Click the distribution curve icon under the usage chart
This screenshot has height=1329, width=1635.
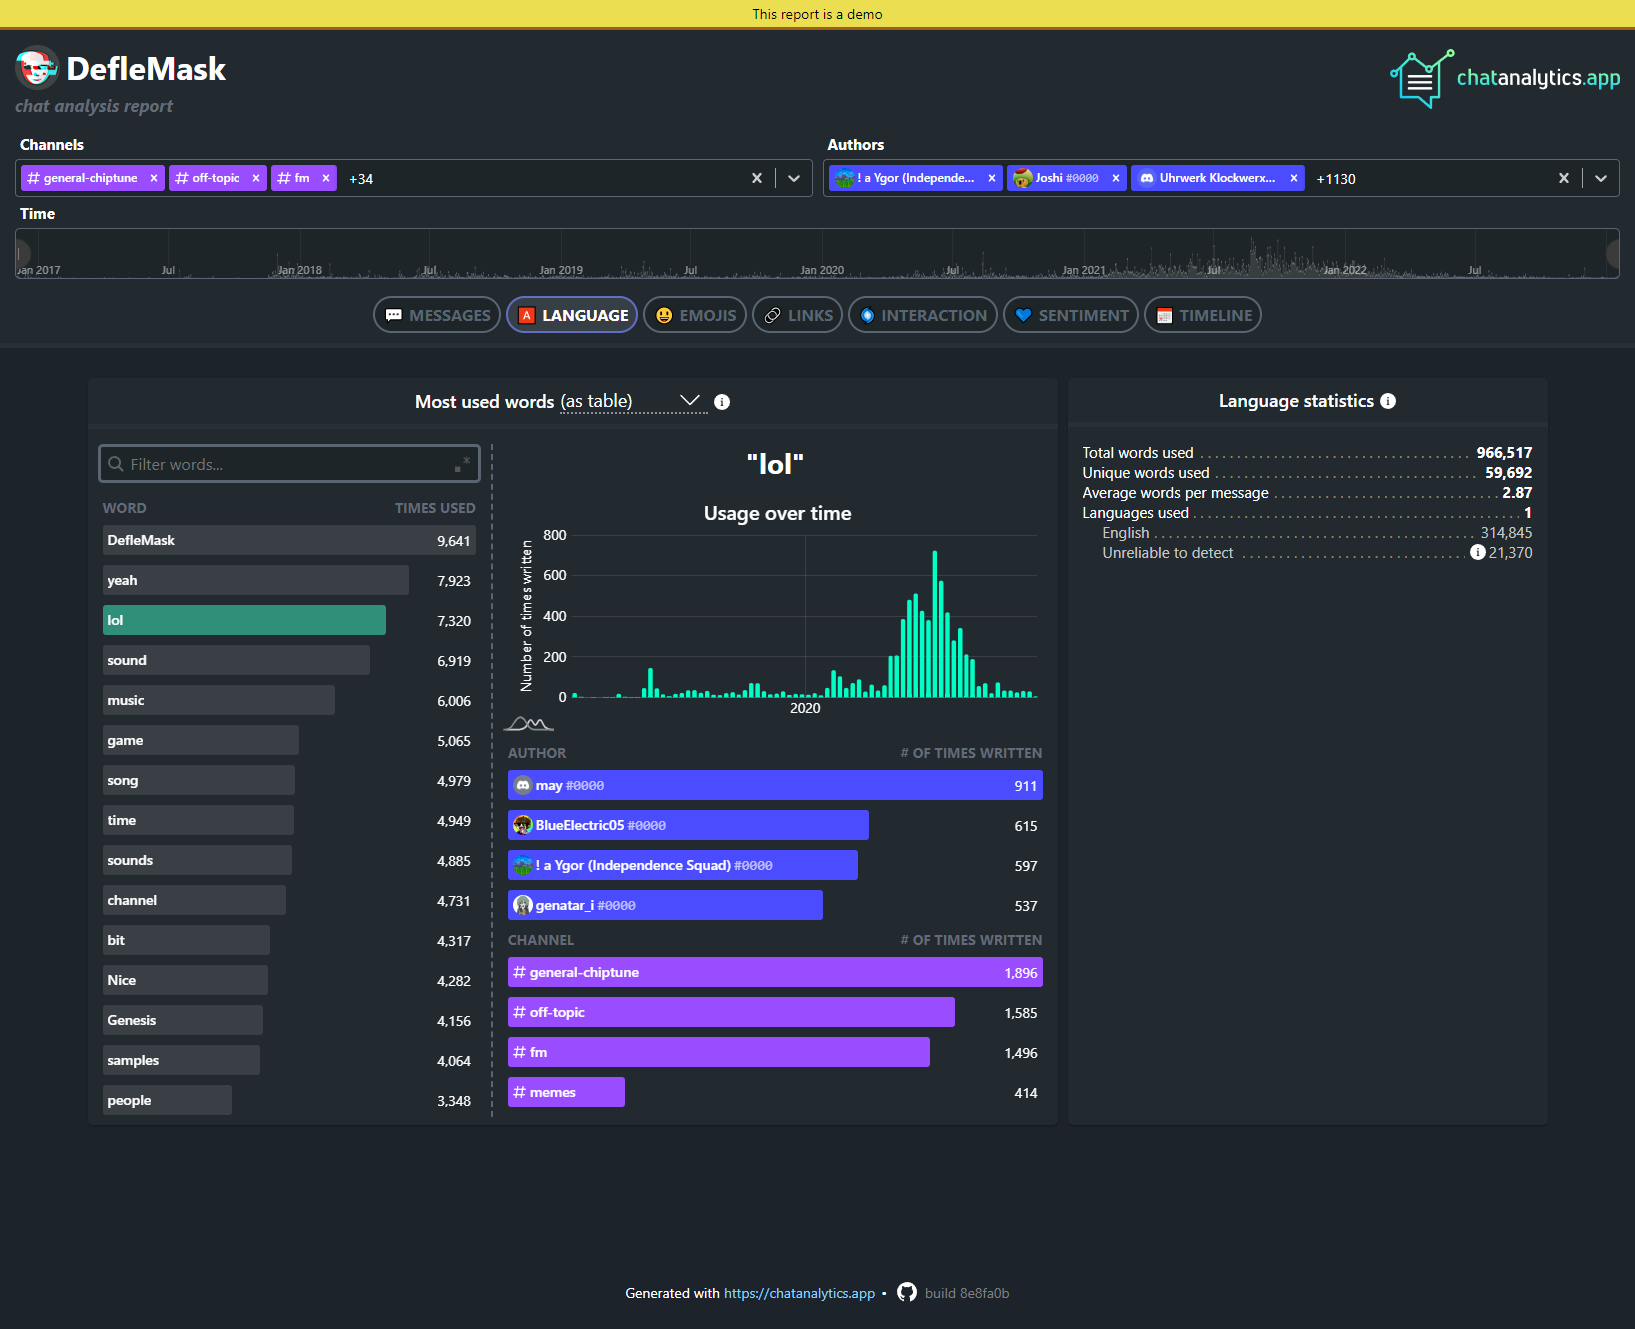pyautogui.click(x=529, y=722)
